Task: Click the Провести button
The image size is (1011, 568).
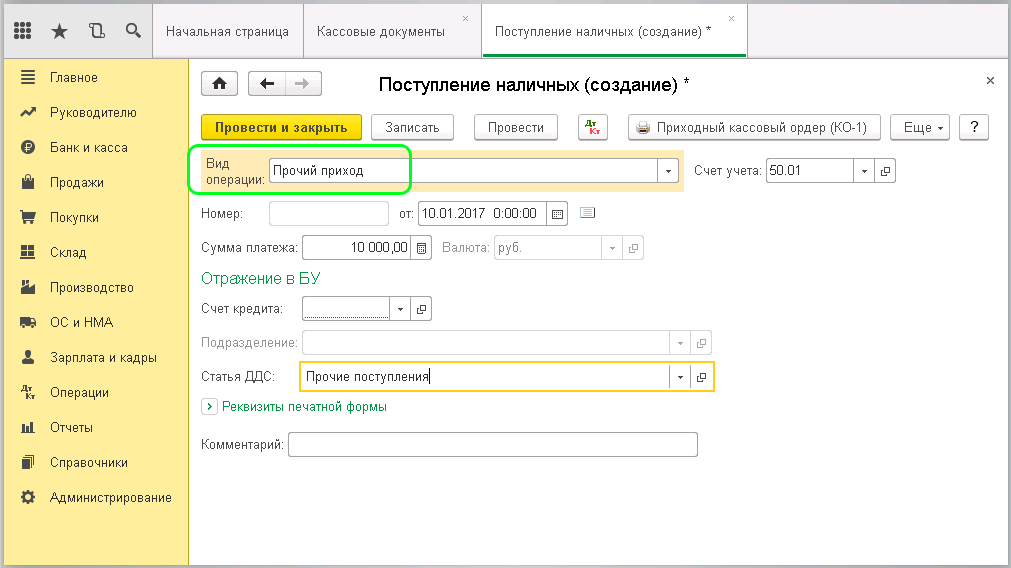Action: coord(516,128)
